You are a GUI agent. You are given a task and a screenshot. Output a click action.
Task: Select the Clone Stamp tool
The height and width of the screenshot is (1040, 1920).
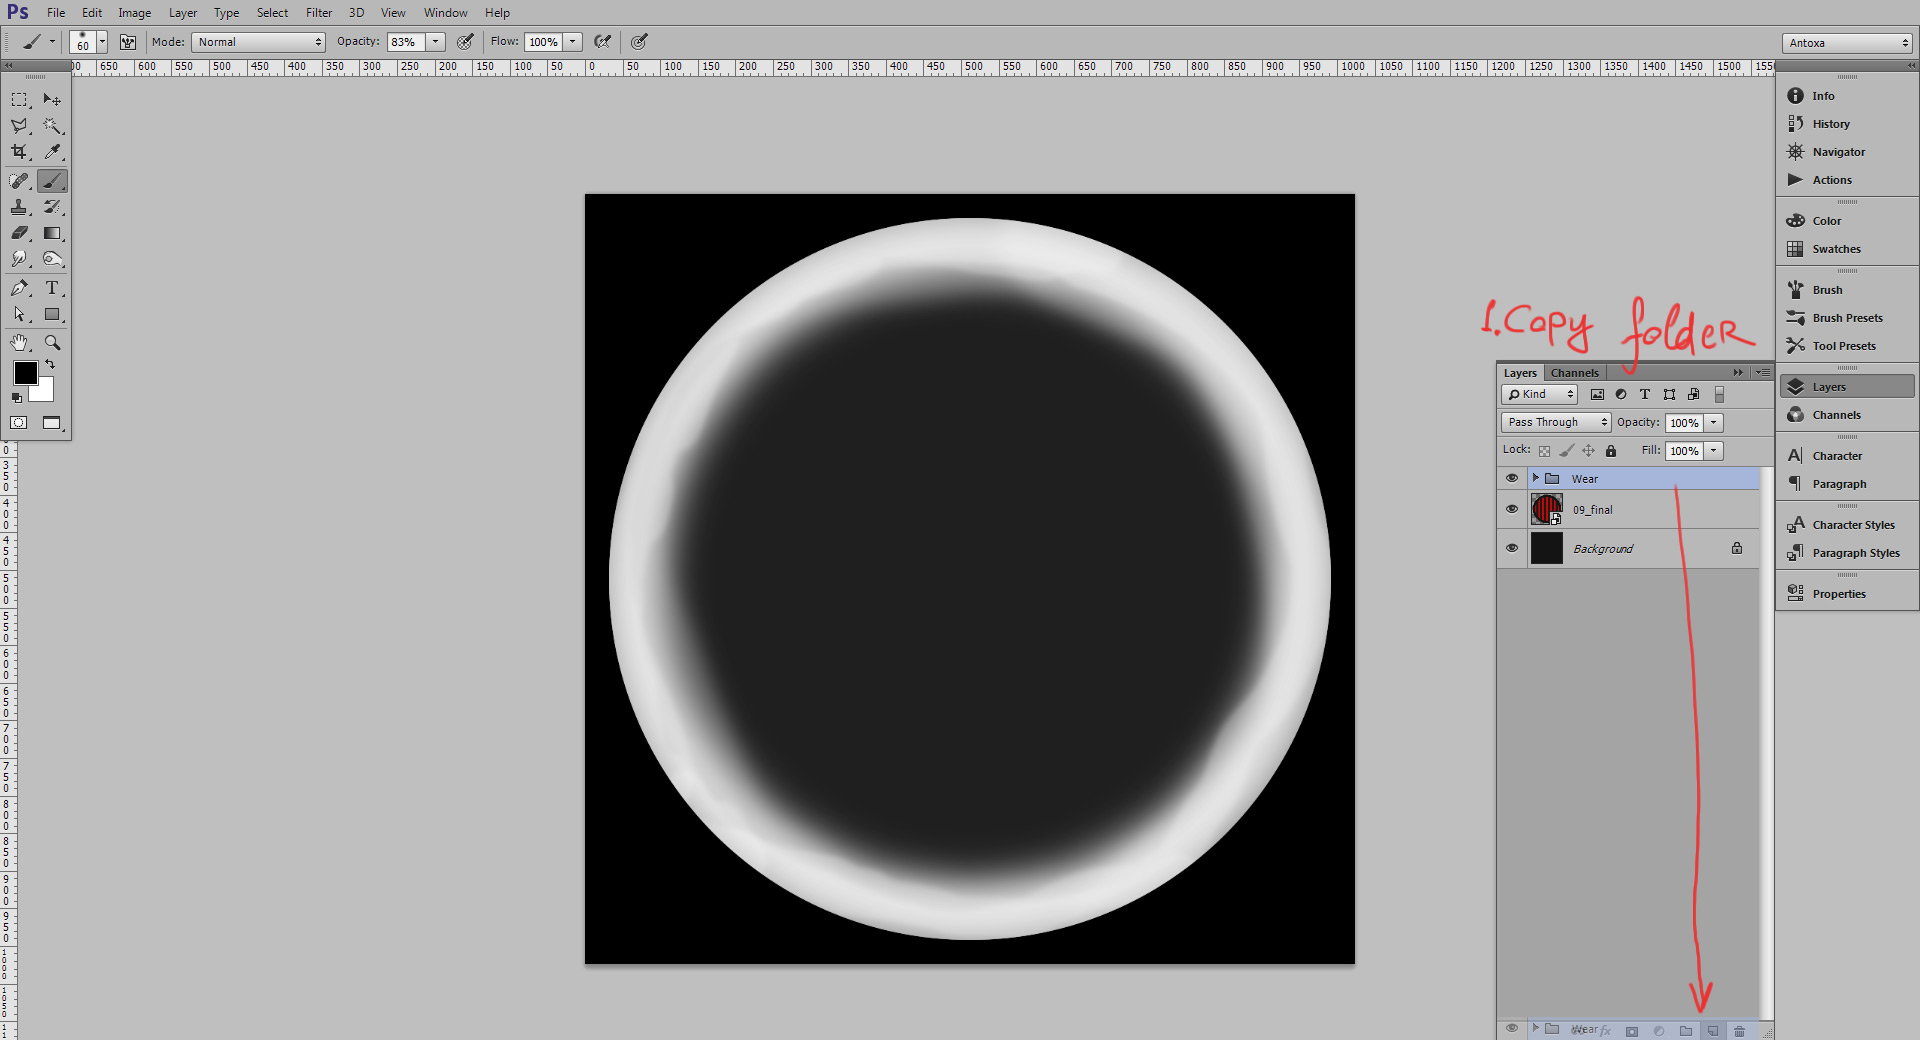click(x=20, y=207)
